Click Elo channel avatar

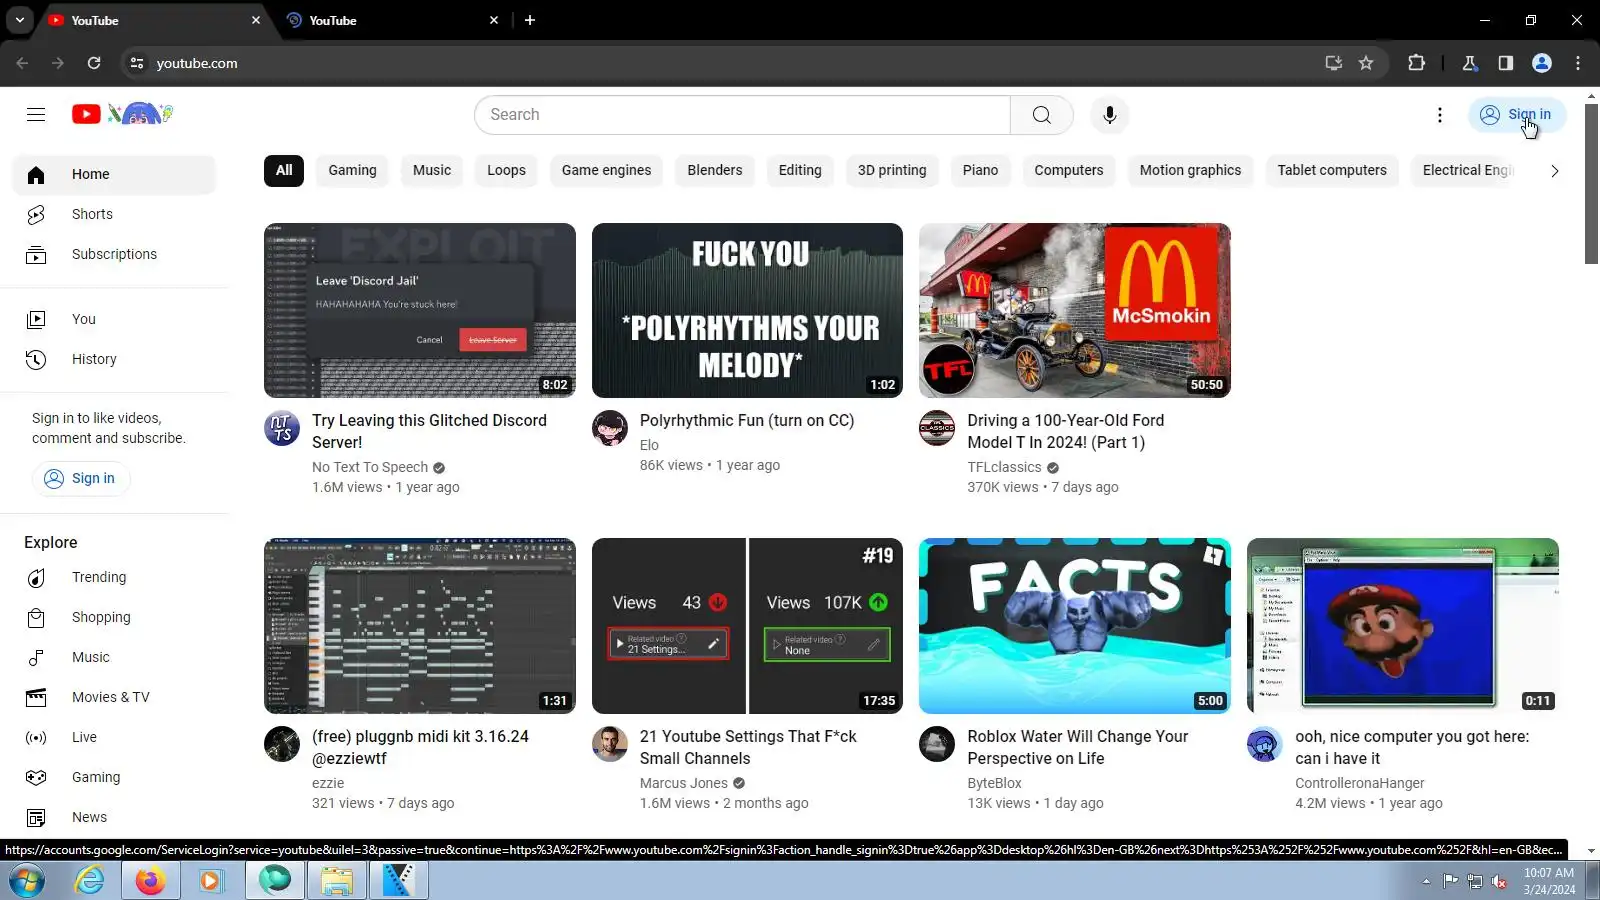[x=610, y=428]
